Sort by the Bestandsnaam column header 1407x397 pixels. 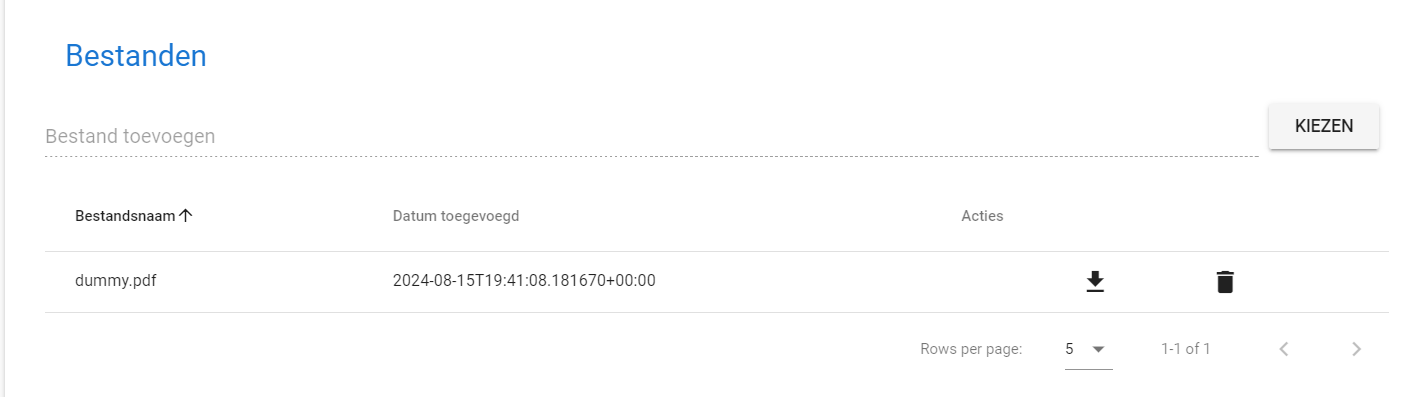(x=125, y=215)
